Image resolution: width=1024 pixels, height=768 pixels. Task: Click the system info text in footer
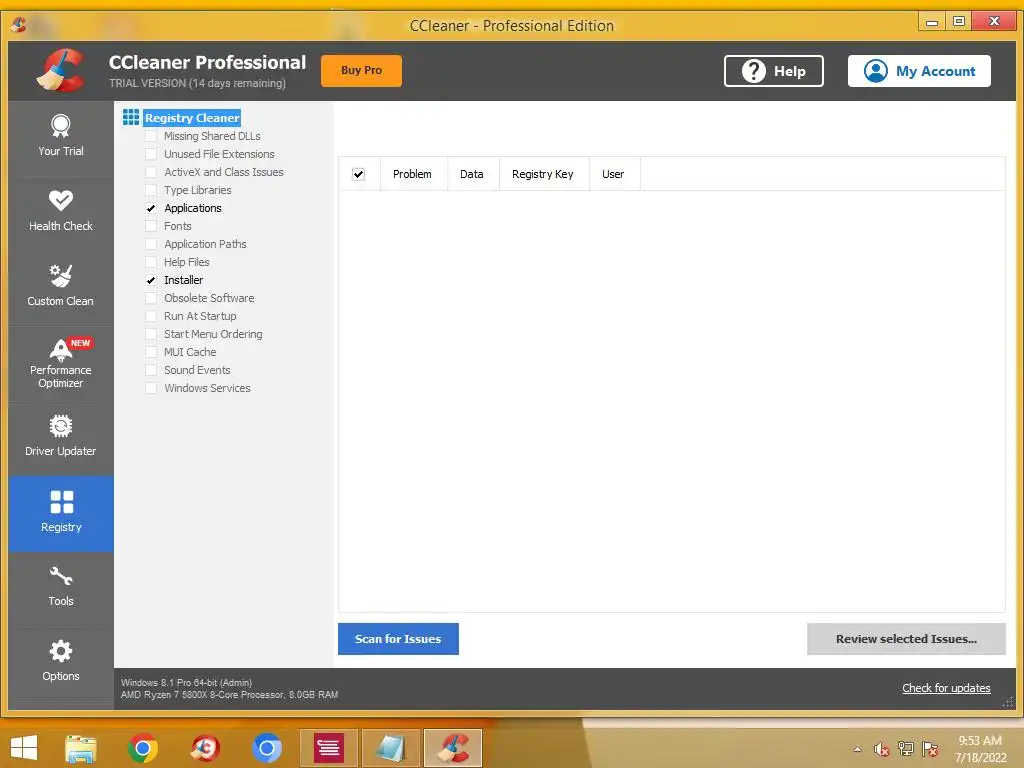229,688
